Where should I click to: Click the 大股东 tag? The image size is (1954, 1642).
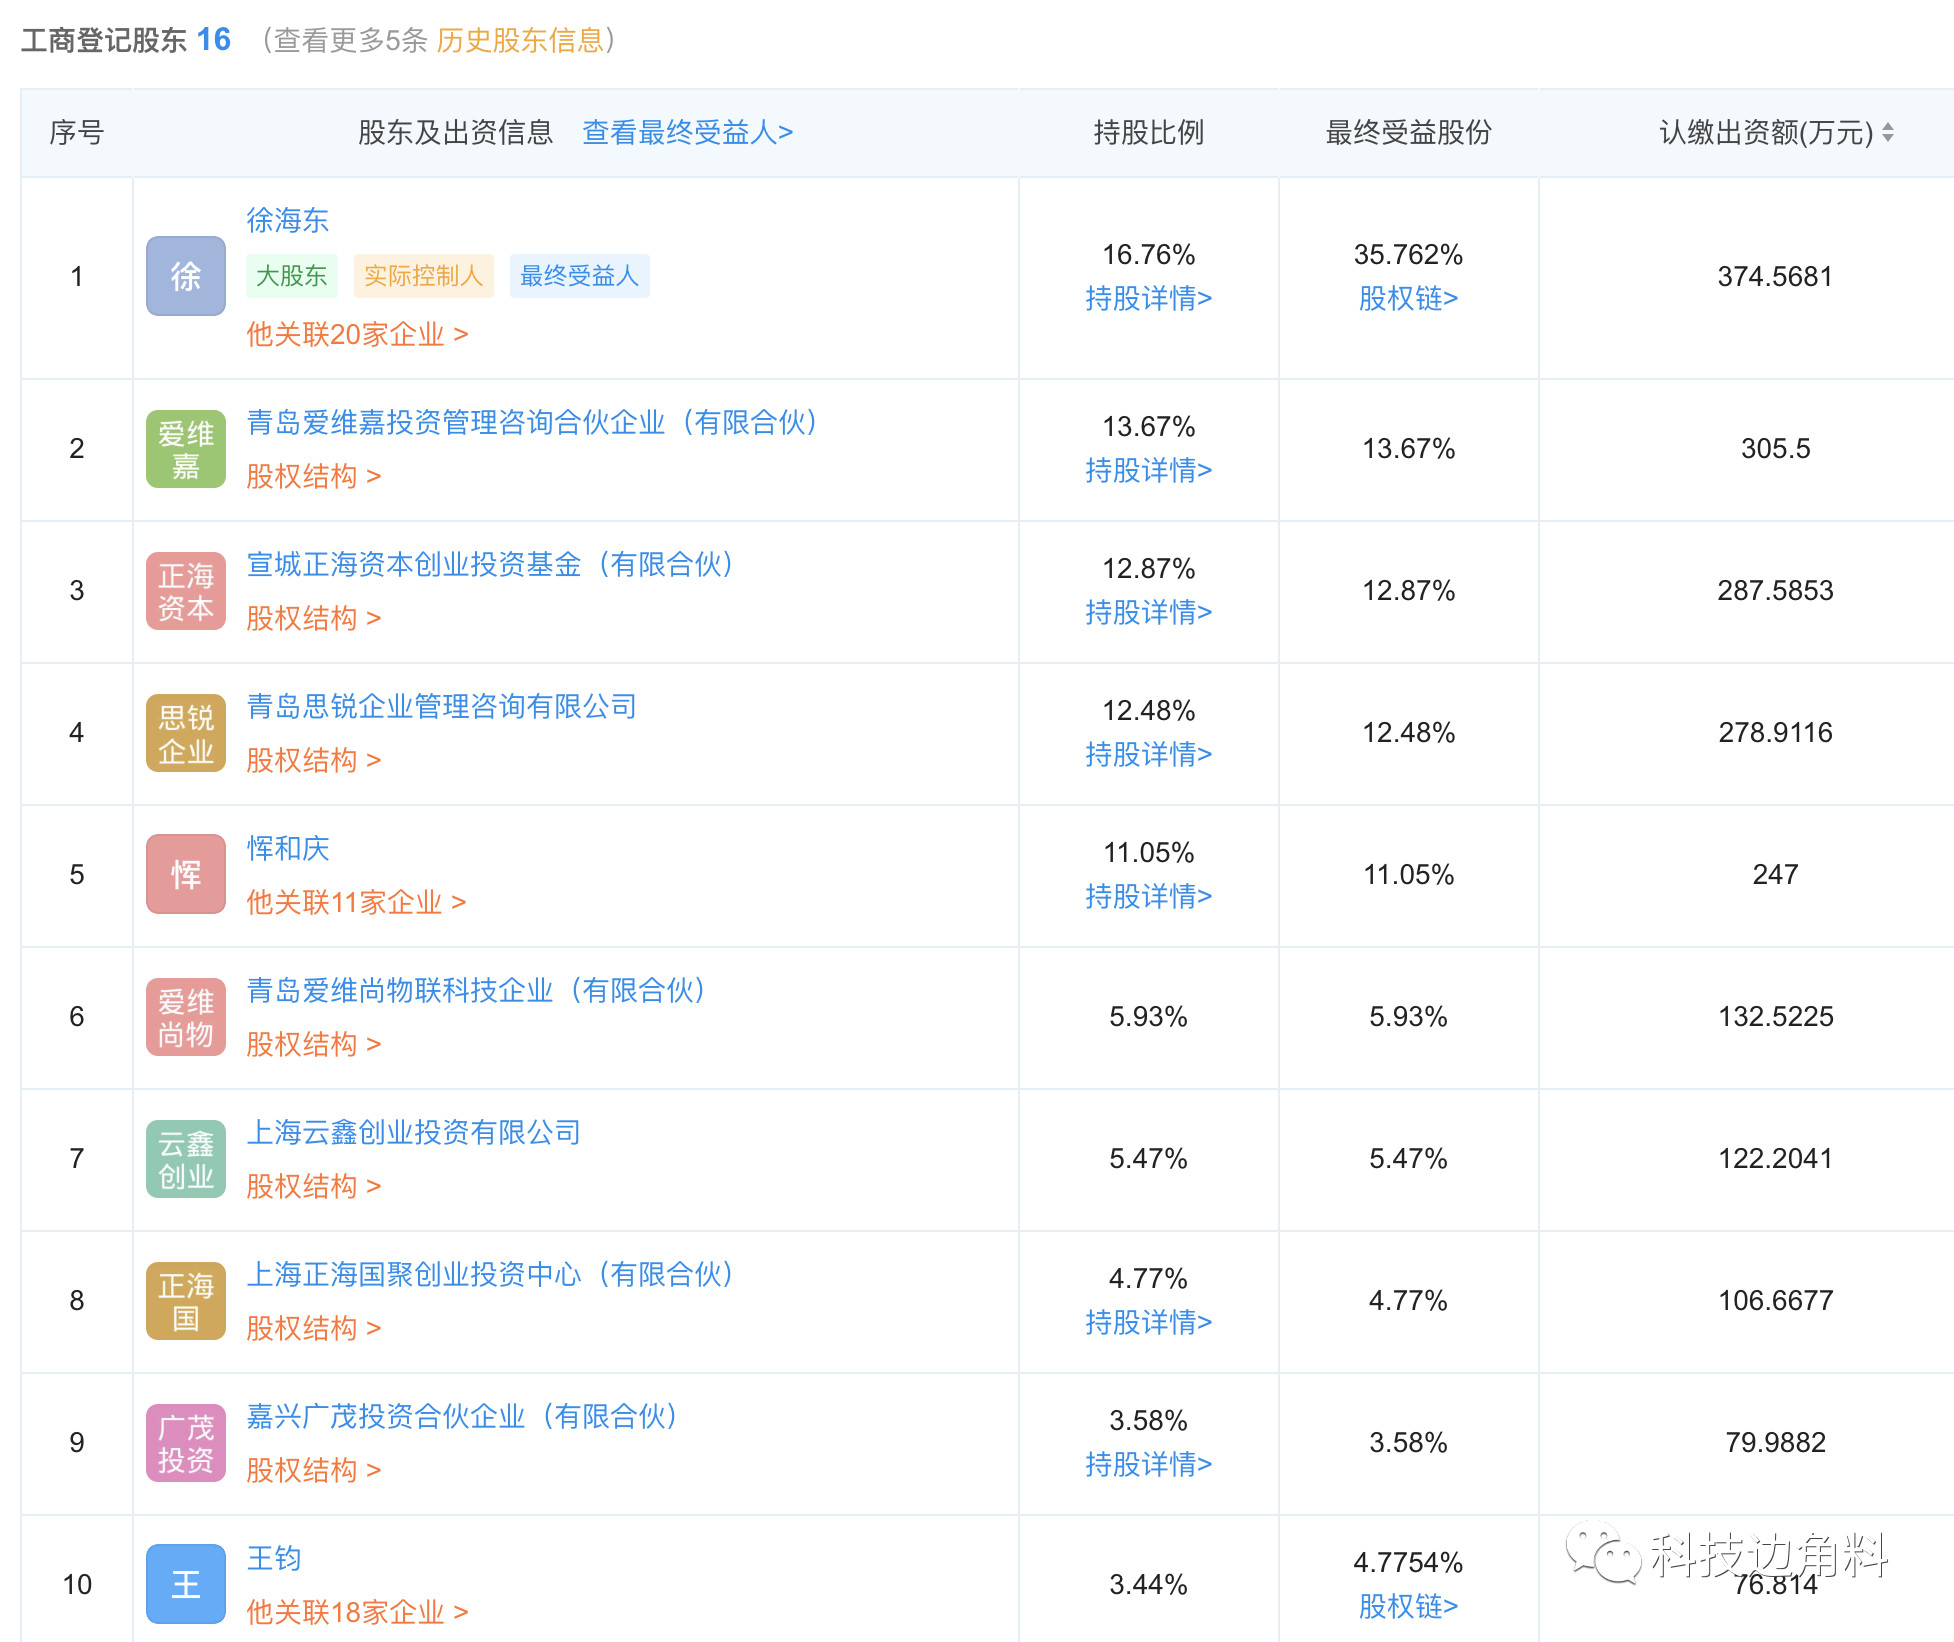coord(292,276)
